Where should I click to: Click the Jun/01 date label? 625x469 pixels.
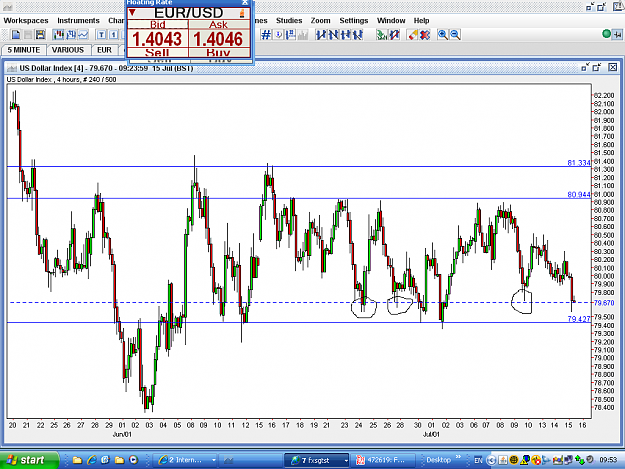click(x=122, y=434)
